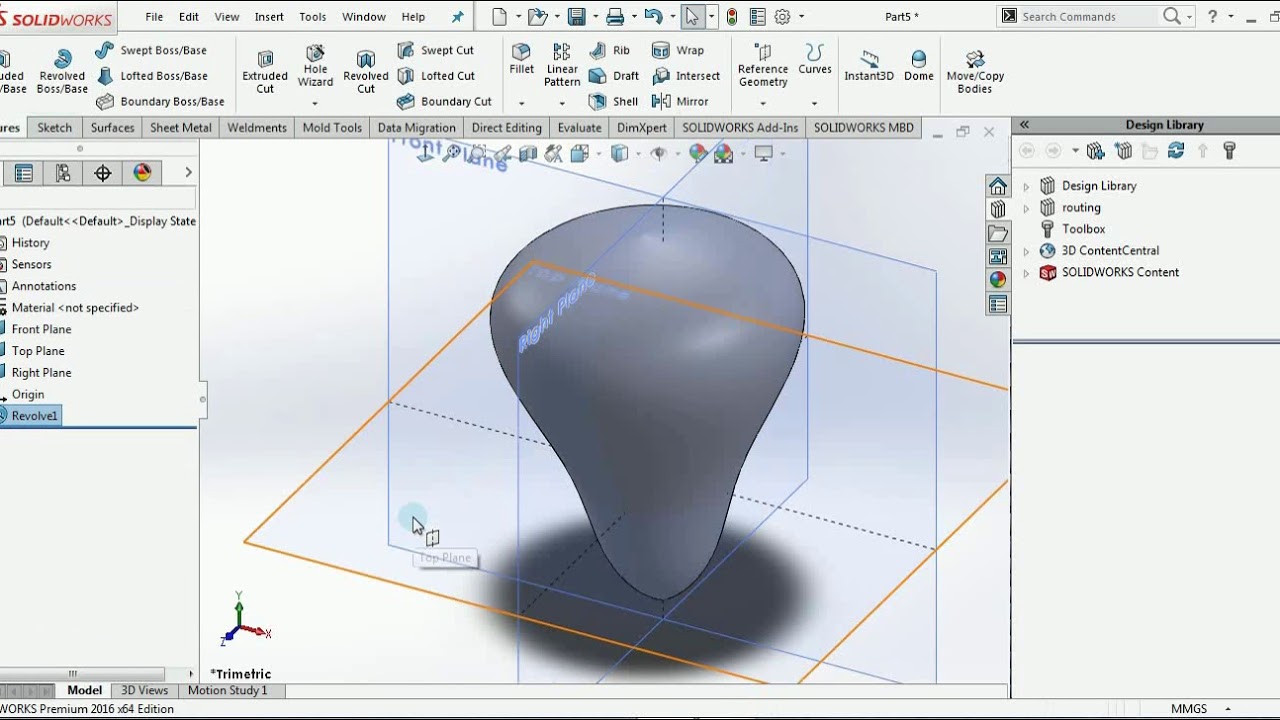This screenshot has height=720, width=1280.
Task: Open the Options gear icon
Action: pyautogui.click(x=782, y=16)
